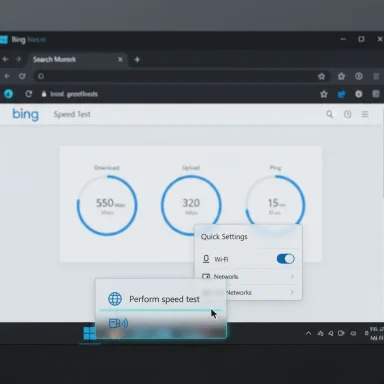
Task: Toggle the Wi-Fi switch off
Action: pyautogui.click(x=286, y=259)
